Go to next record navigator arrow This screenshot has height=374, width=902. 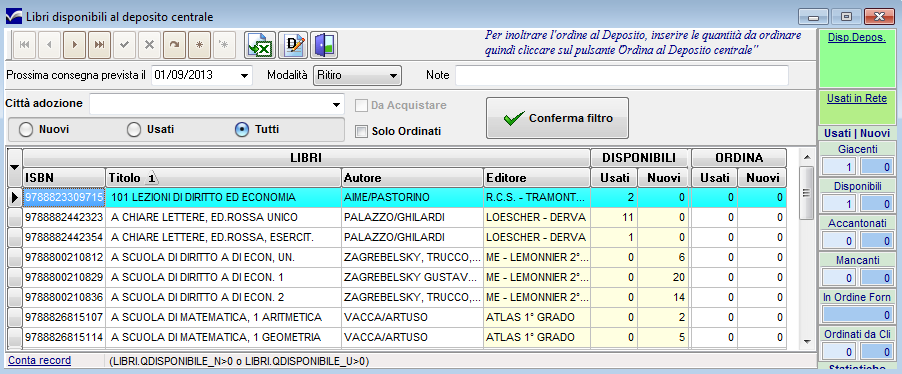[74, 45]
